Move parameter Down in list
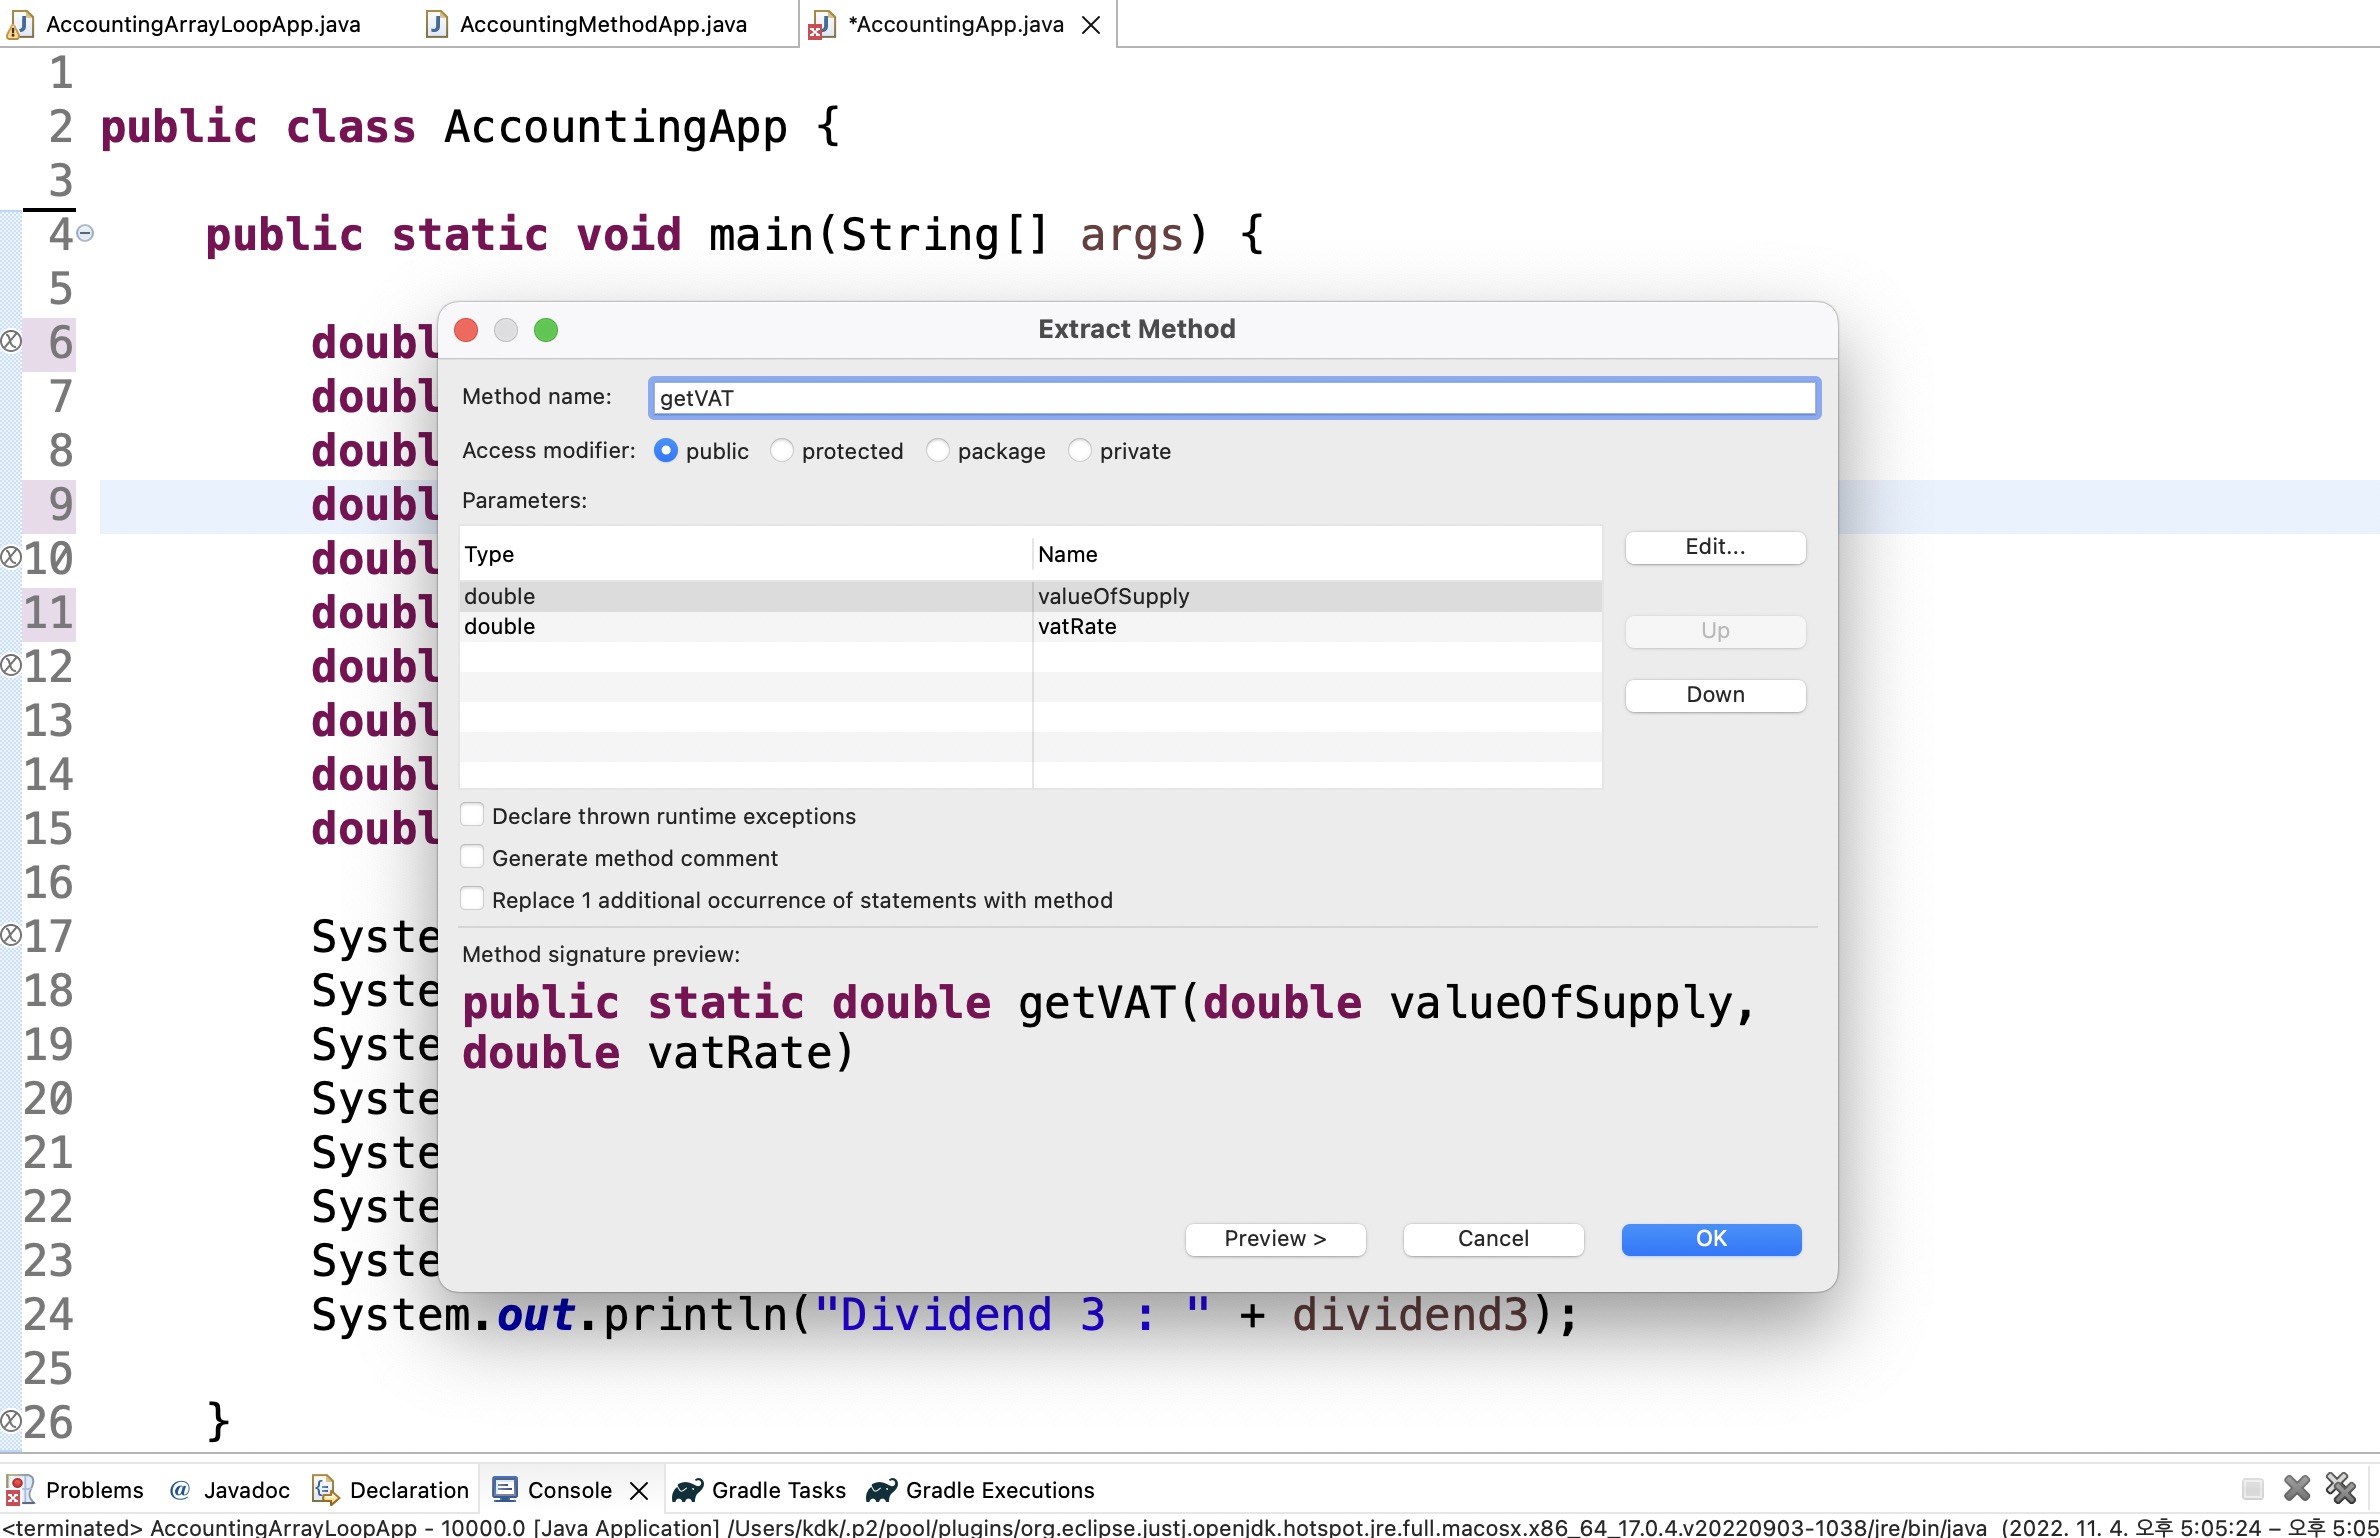Screen dimensions: 2380x1538 coord(1714,695)
